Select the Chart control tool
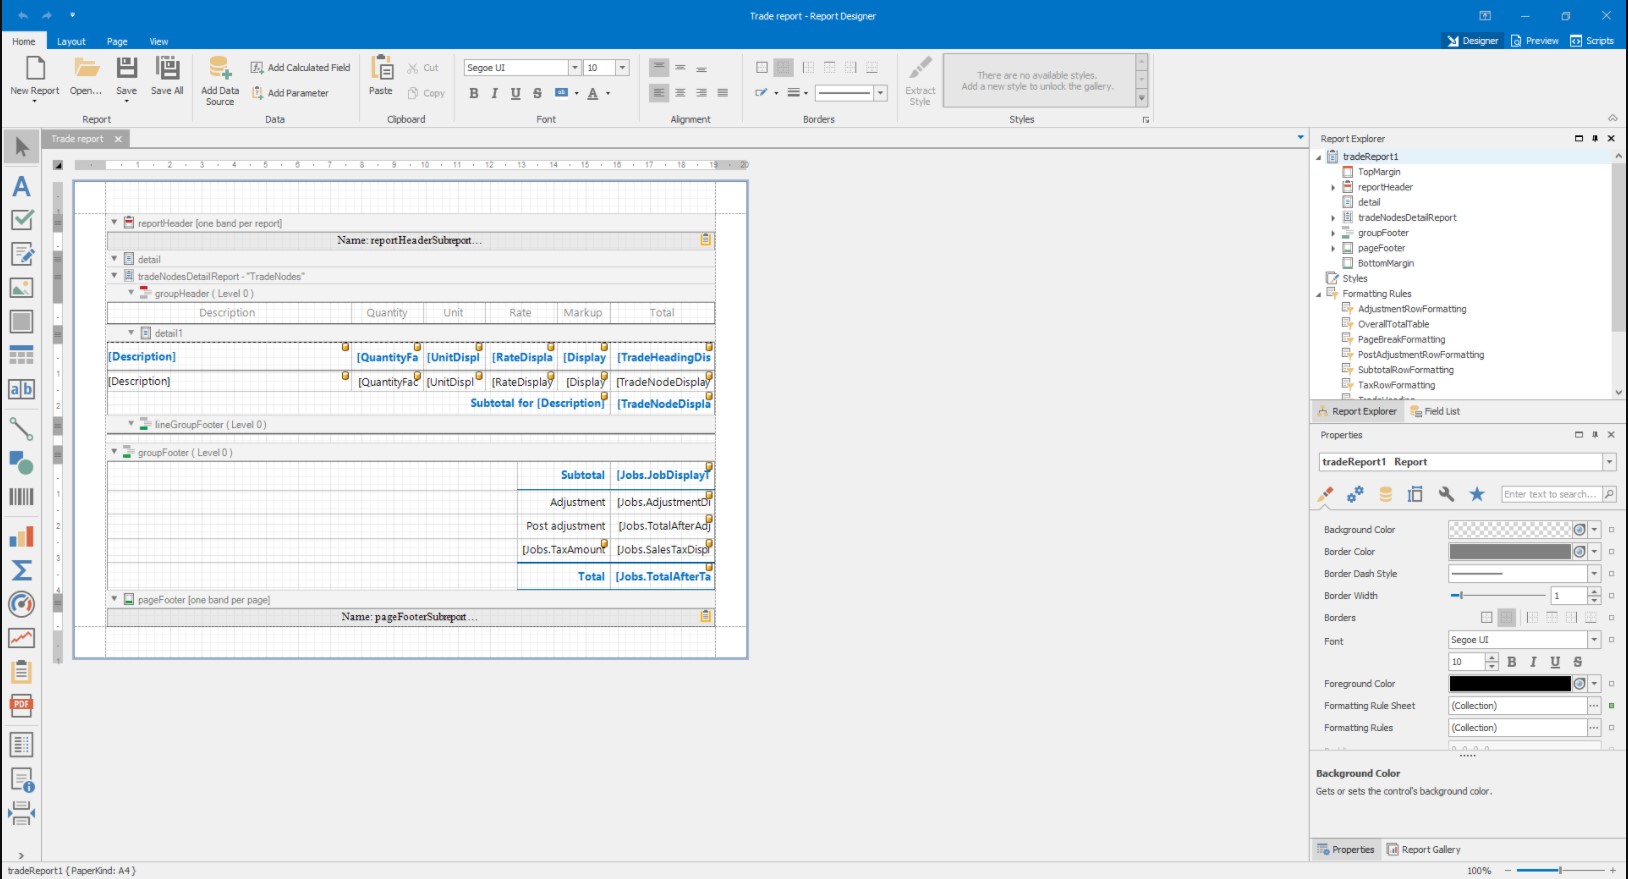 (21, 537)
